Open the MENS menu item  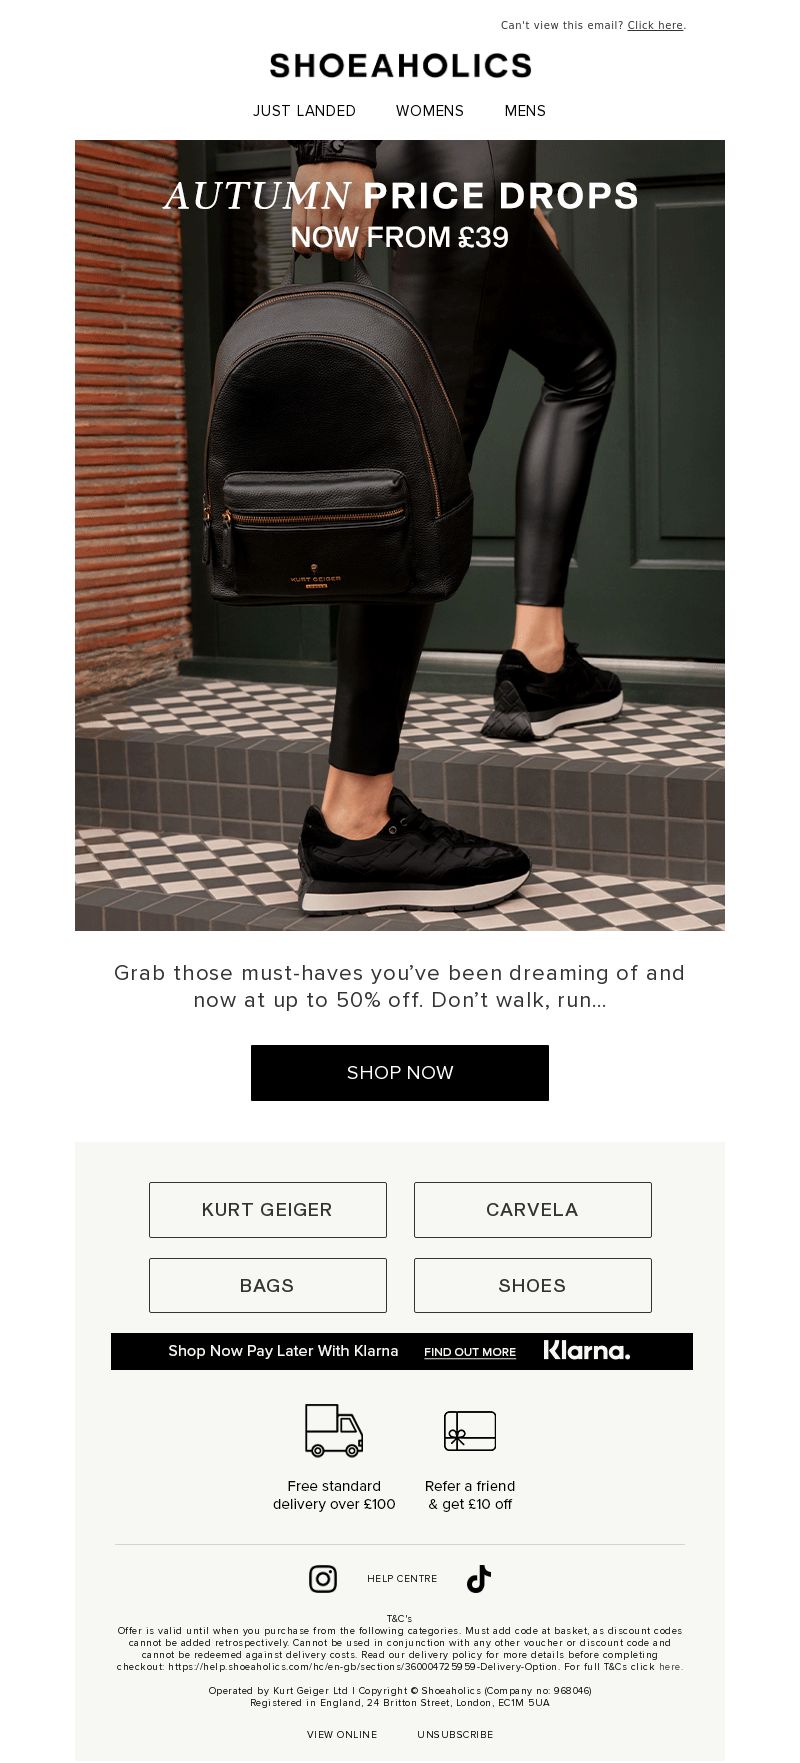[x=525, y=111]
